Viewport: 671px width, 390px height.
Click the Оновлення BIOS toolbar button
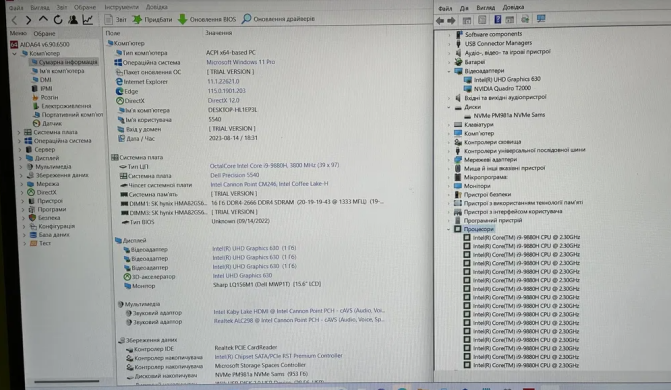pos(207,19)
